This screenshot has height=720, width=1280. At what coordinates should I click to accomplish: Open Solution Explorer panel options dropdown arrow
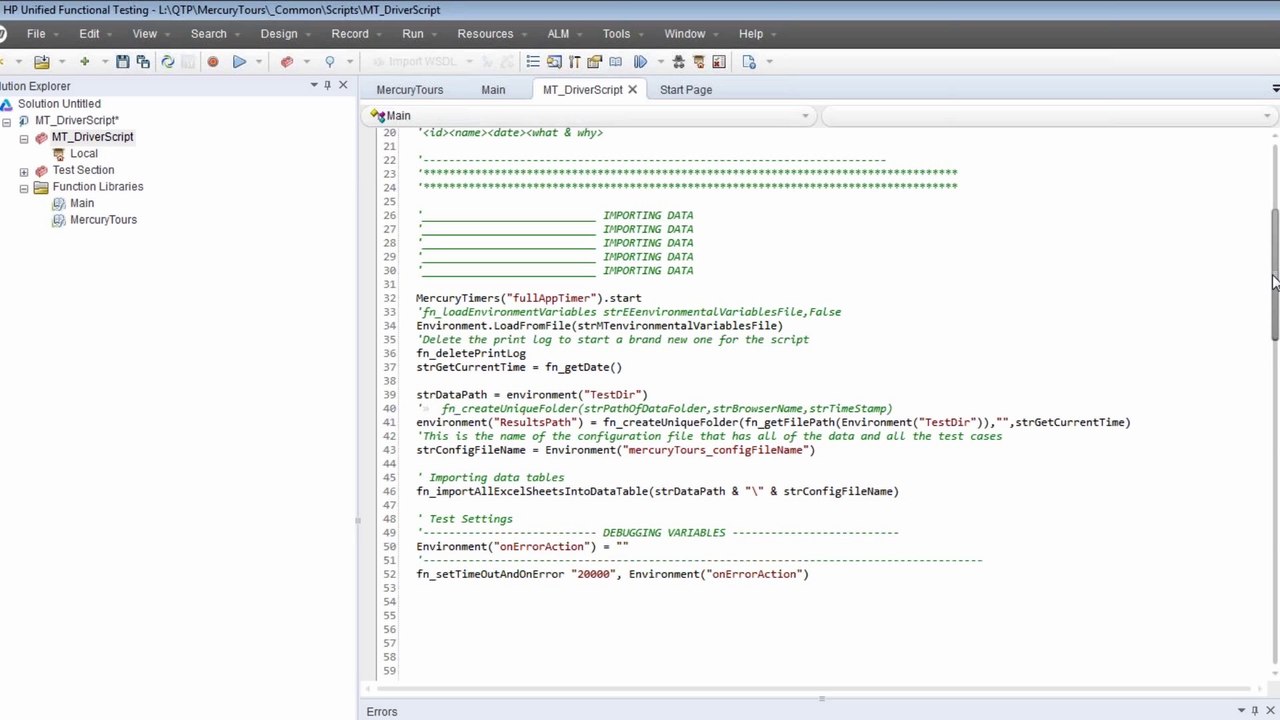[313, 86]
